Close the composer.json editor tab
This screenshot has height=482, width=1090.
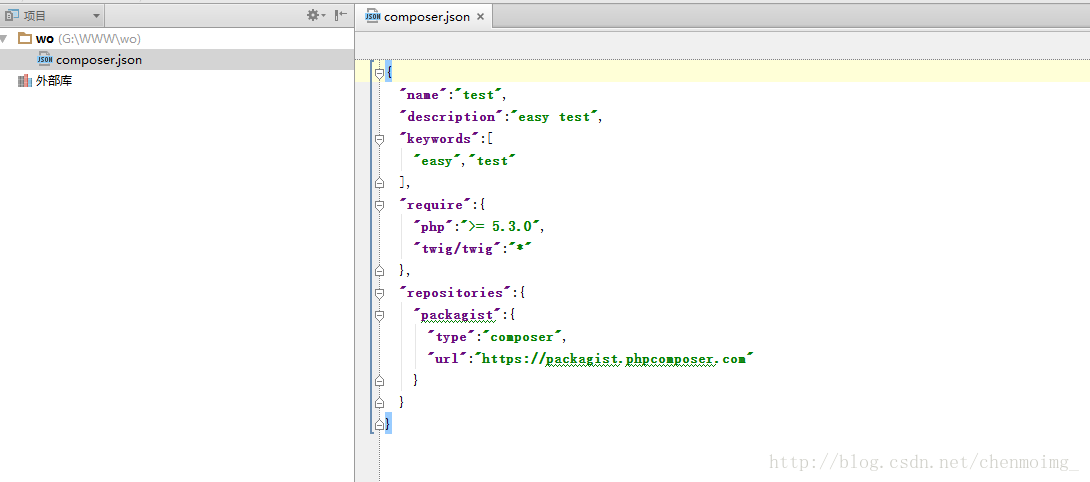click(480, 17)
